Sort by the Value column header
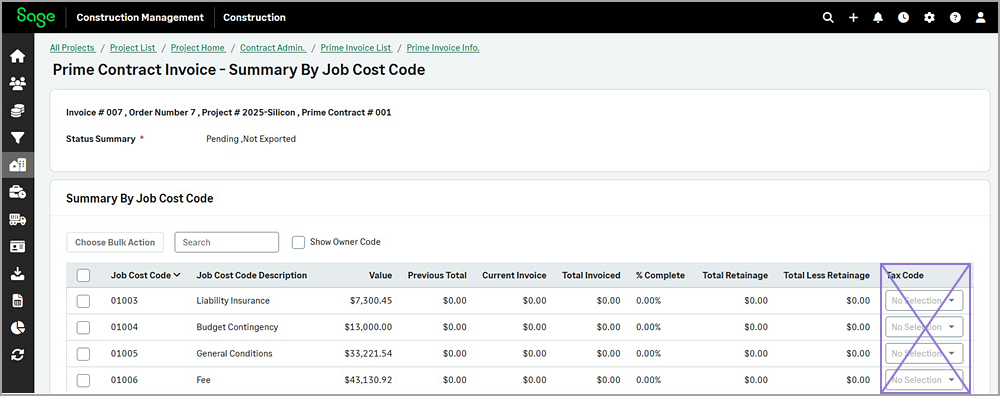Viewport: 1000px width, 396px height. tap(380, 275)
